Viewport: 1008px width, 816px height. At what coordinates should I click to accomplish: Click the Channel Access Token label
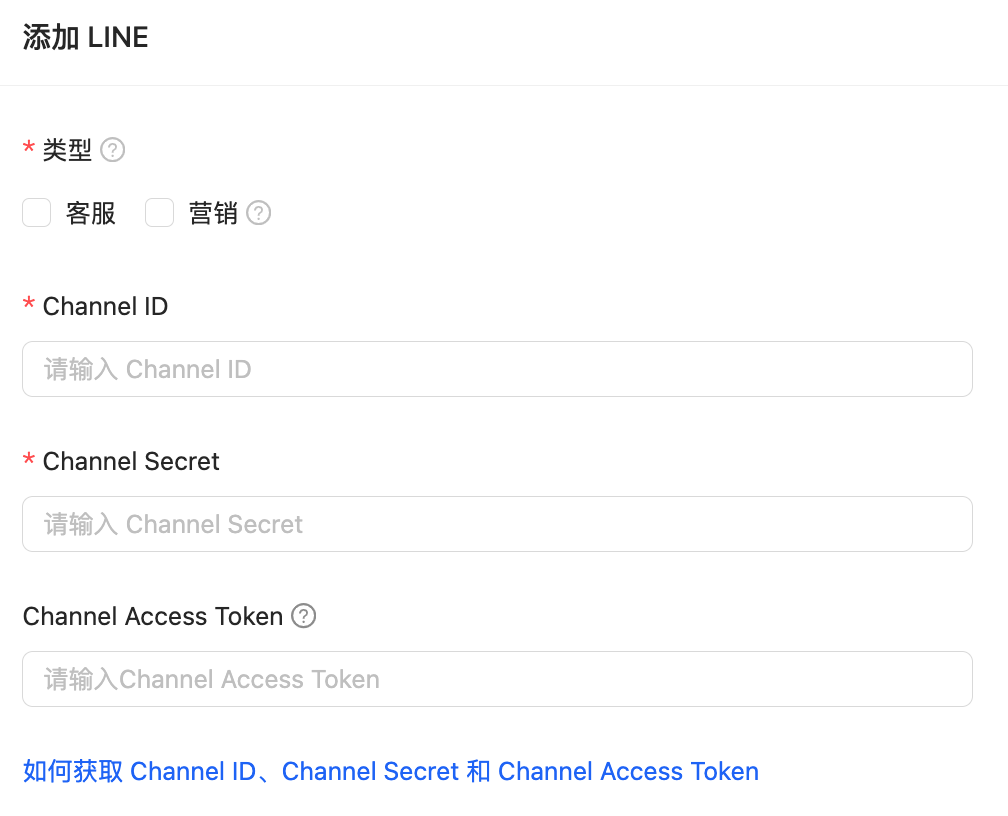[153, 617]
